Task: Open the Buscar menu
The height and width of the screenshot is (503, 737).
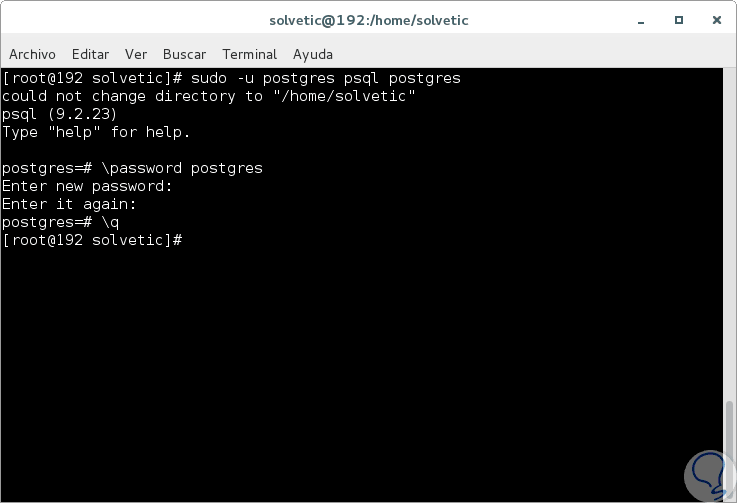Action: tap(184, 54)
